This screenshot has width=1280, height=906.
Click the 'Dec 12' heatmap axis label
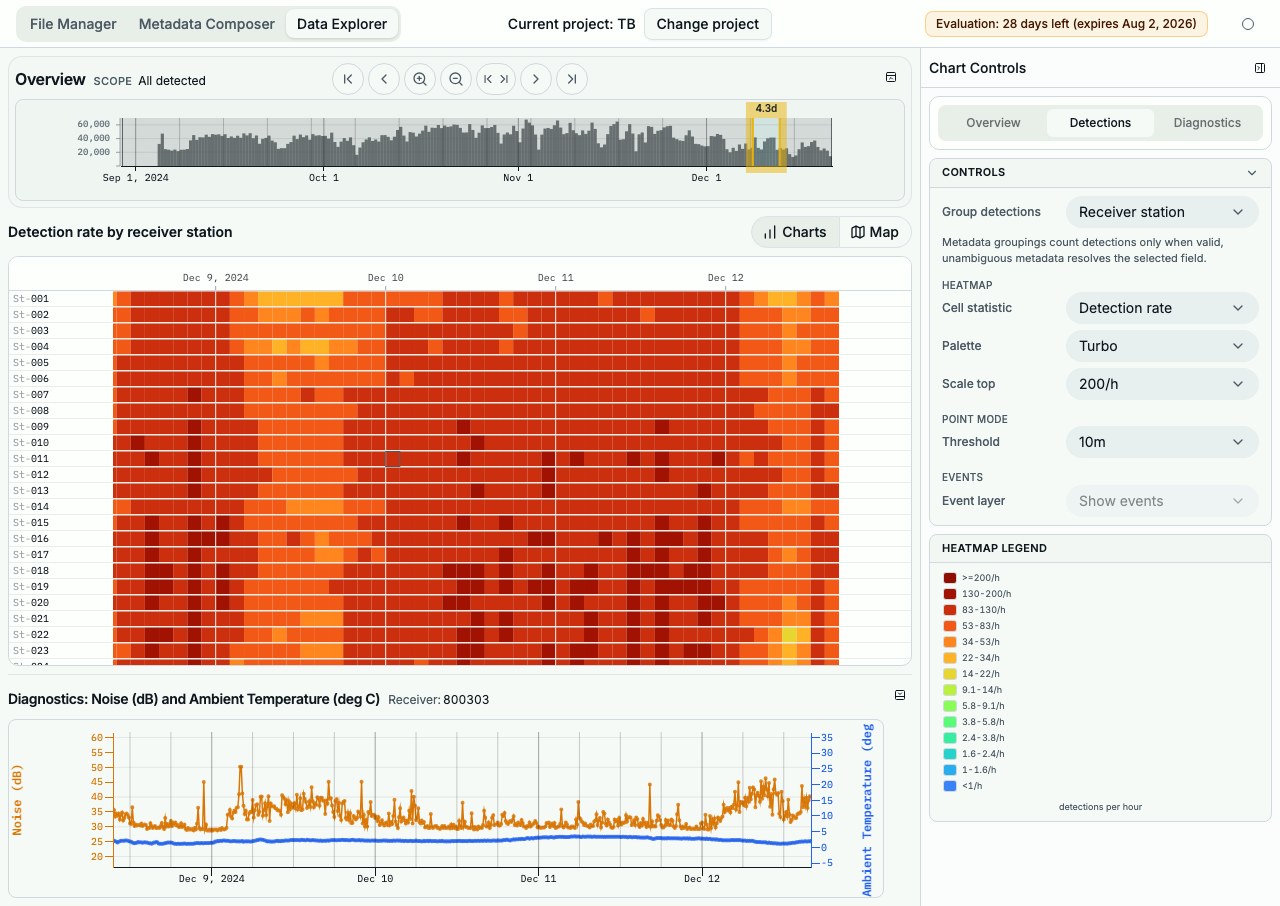pos(726,277)
